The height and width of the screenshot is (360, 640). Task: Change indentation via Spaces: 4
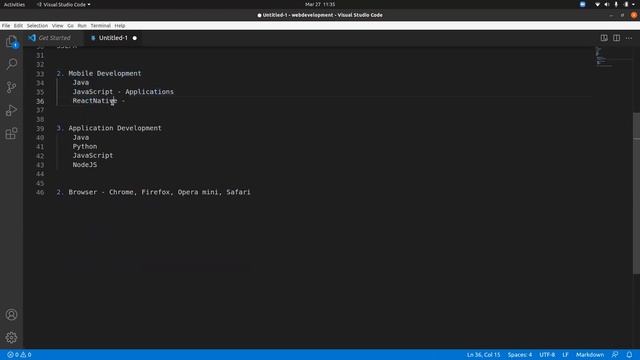coord(520,355)
